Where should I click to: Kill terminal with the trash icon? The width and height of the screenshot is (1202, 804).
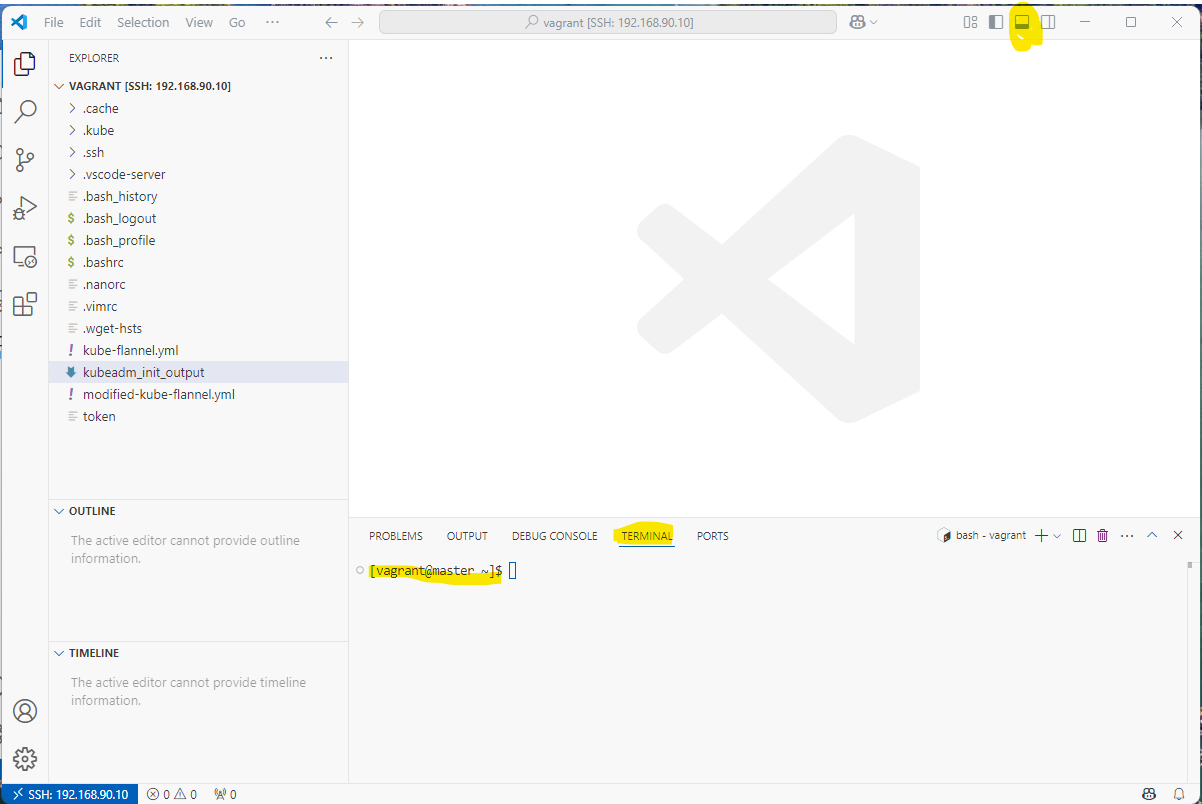(x=1103, y=536)
